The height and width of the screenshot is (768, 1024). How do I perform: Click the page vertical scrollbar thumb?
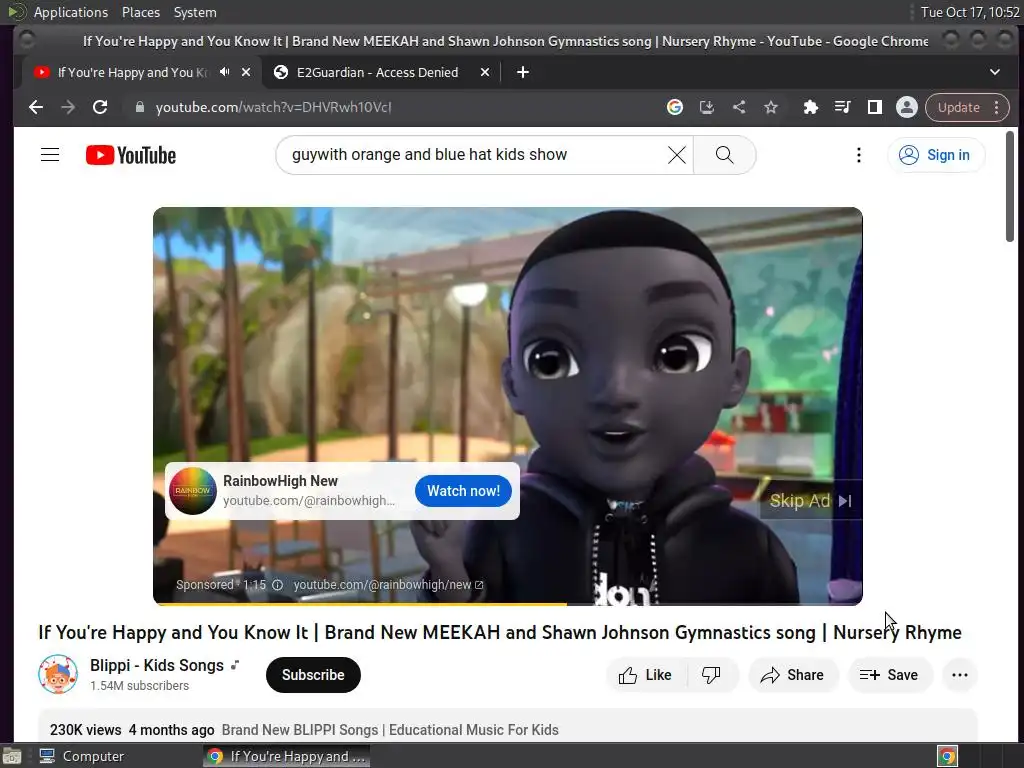coord(1010,187)
